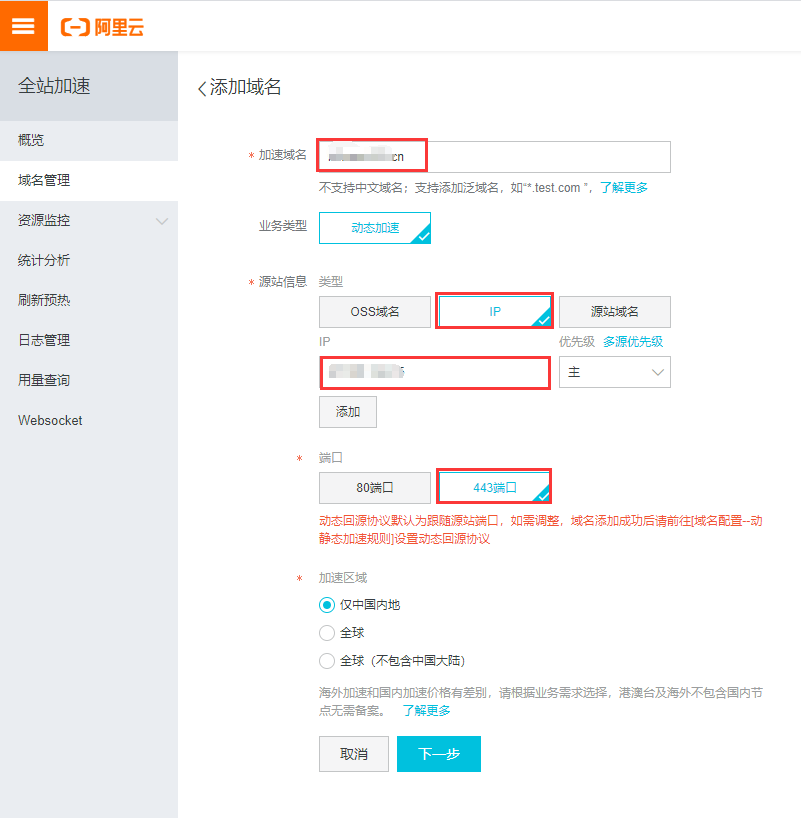Image resolution: width=801 pixels, height=818 pixels.
Task: Click the back arrow beside 添加域名
Action: point(202,88)
